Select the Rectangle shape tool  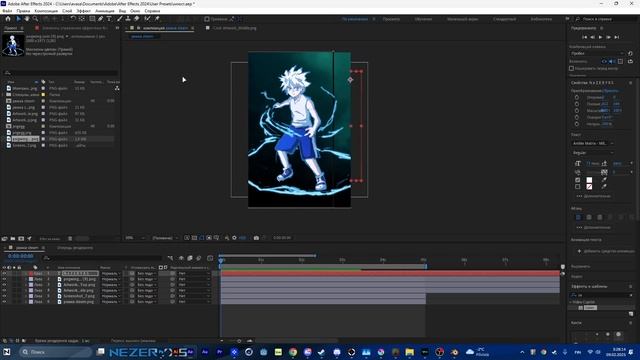(92, 19)
